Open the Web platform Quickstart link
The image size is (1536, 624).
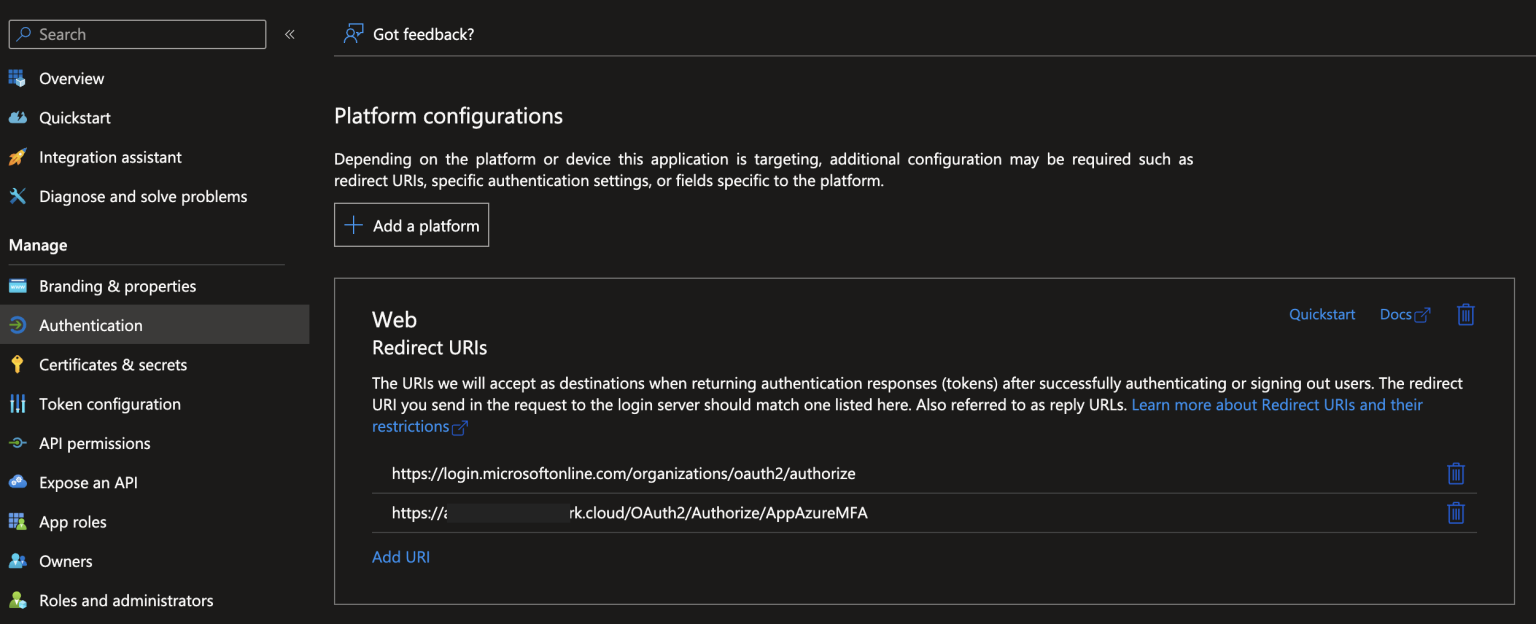[1321, 314]
